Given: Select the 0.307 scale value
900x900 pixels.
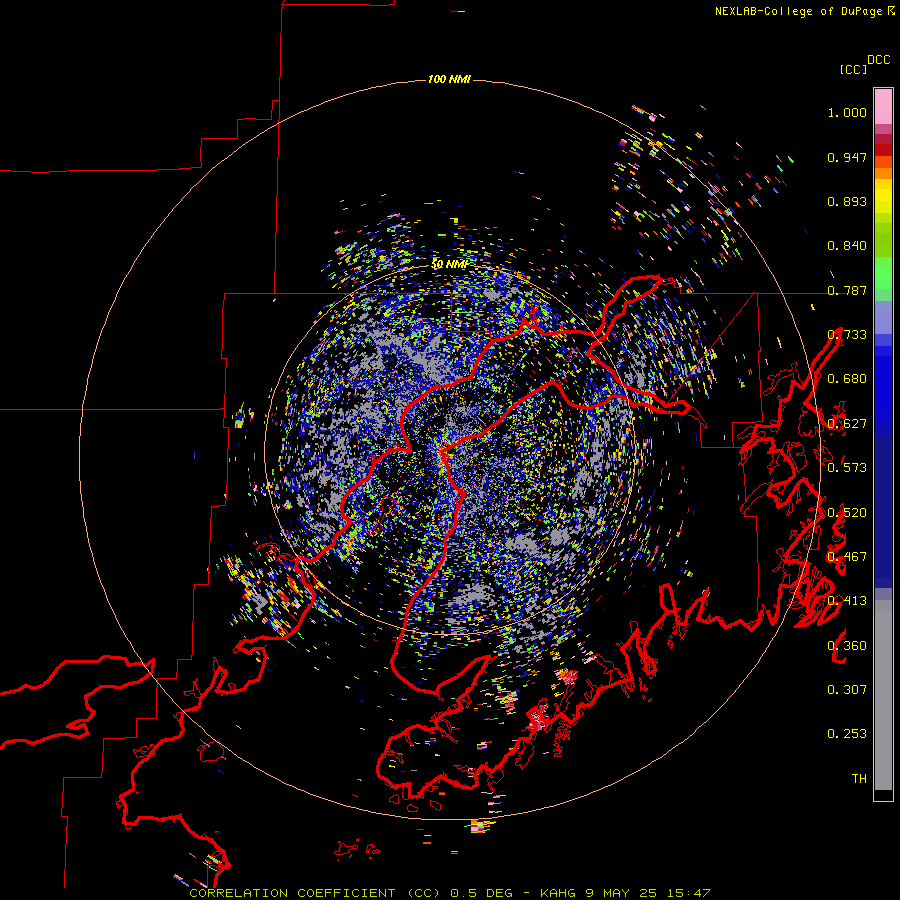Looking at the screenshot, I should [x=847, y=690].
